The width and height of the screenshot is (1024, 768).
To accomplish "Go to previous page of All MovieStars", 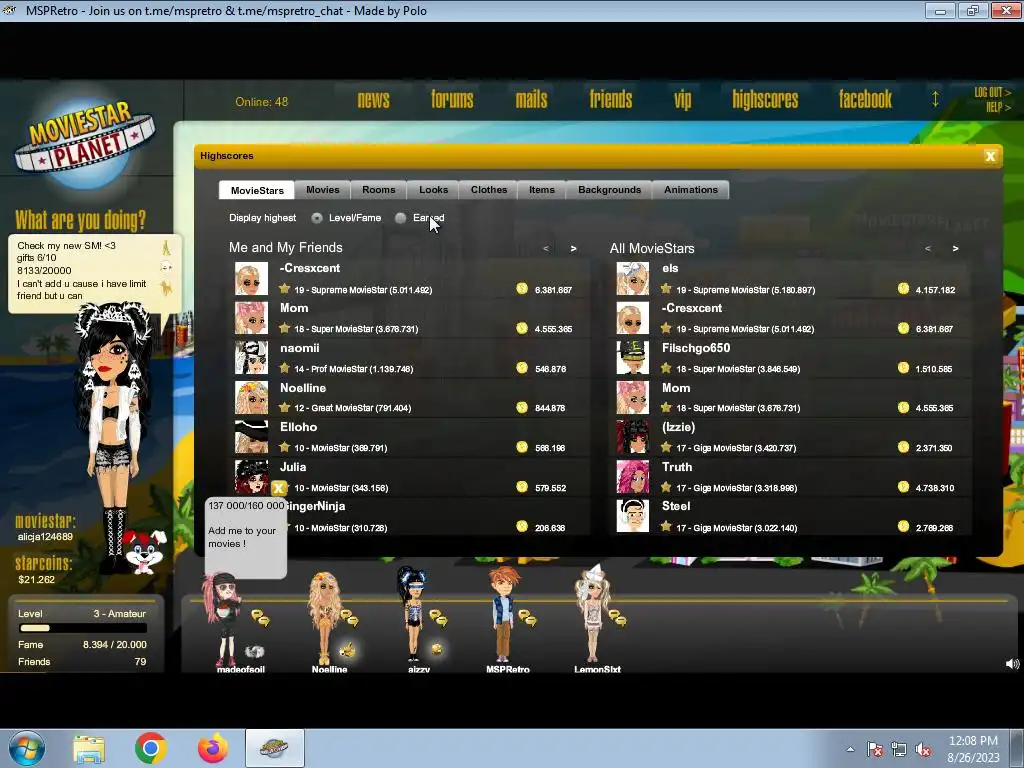I will [927, 248].
